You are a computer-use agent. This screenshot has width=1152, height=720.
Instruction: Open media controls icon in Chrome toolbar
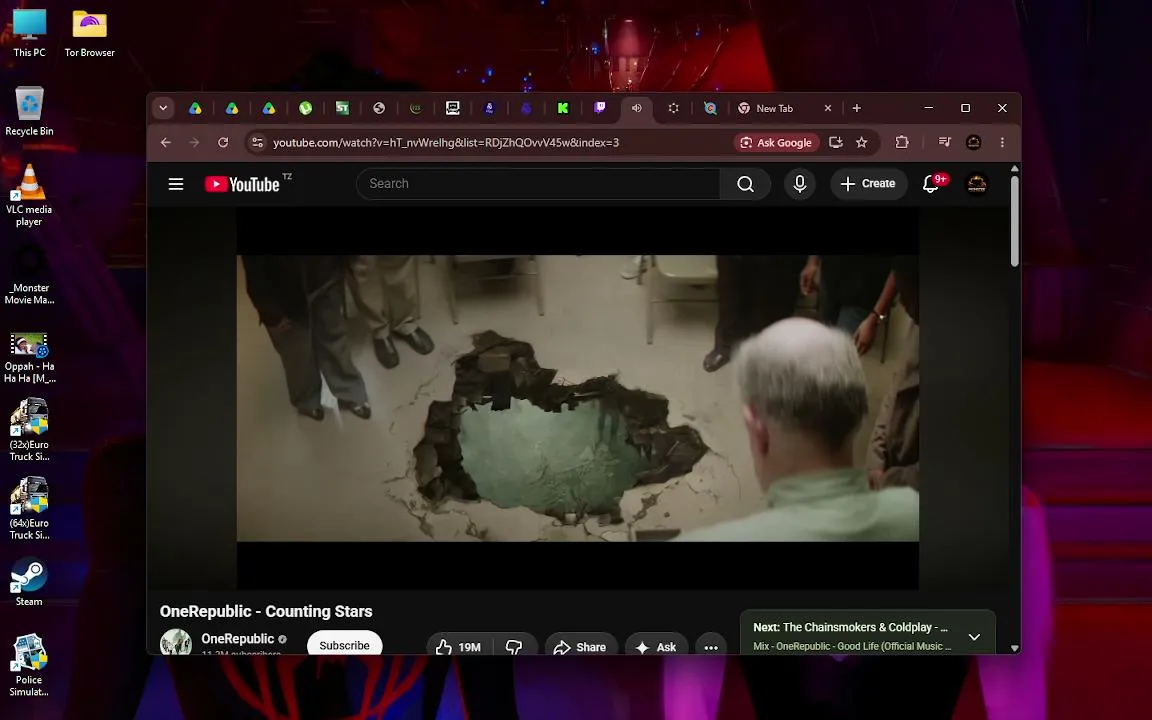tap(945, 143)
